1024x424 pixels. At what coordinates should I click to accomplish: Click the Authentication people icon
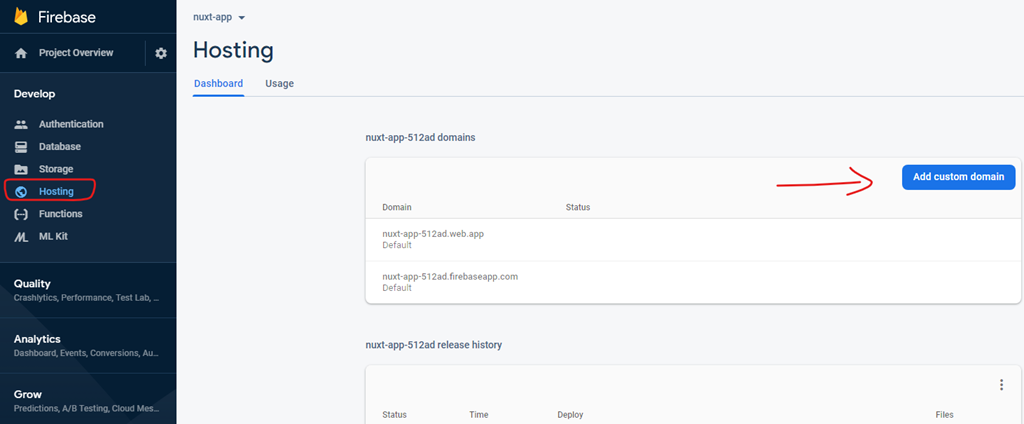[x=21, y=124]
